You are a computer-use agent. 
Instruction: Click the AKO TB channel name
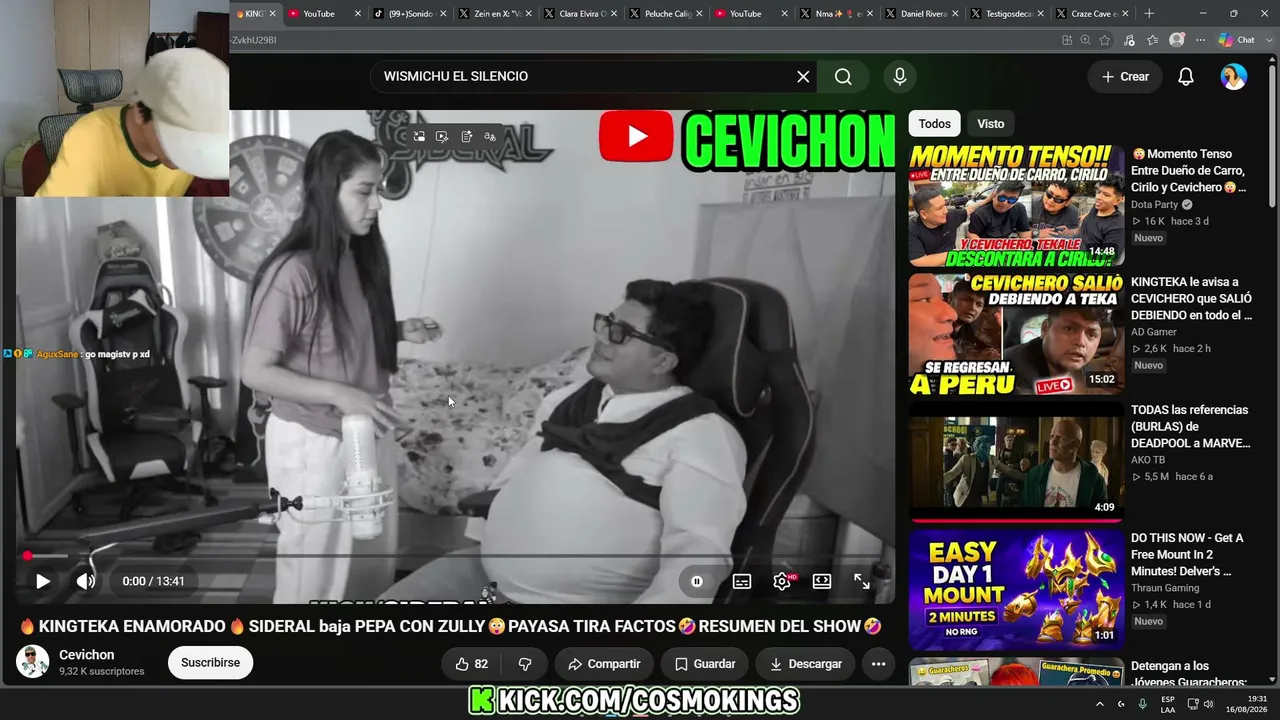tap(1148, 460)
